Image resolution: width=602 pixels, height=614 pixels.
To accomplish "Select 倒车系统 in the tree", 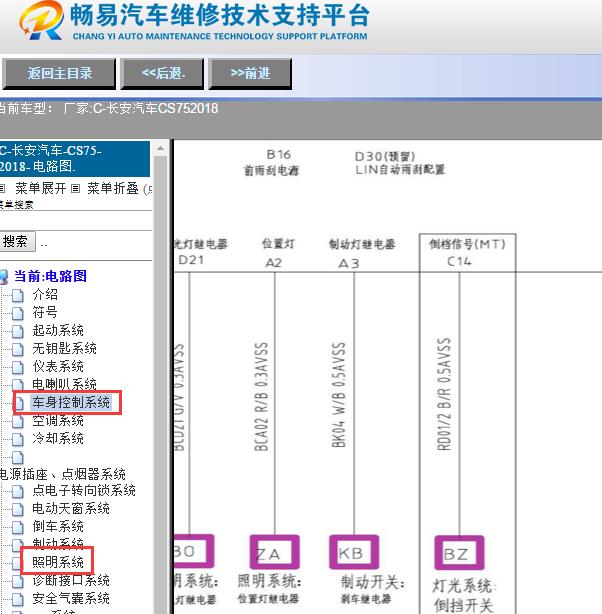I will [x=58, y=527].
